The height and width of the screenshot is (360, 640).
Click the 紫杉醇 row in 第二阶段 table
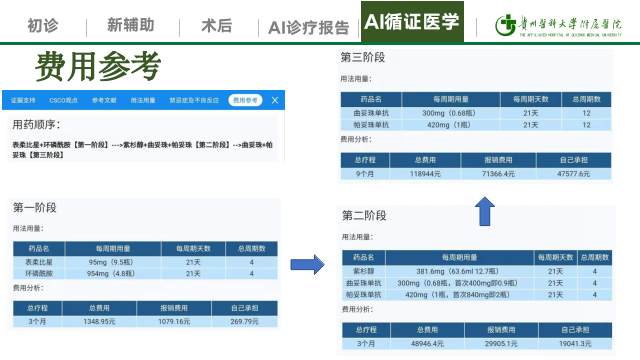pyautogui.click(x=477, y=271)
